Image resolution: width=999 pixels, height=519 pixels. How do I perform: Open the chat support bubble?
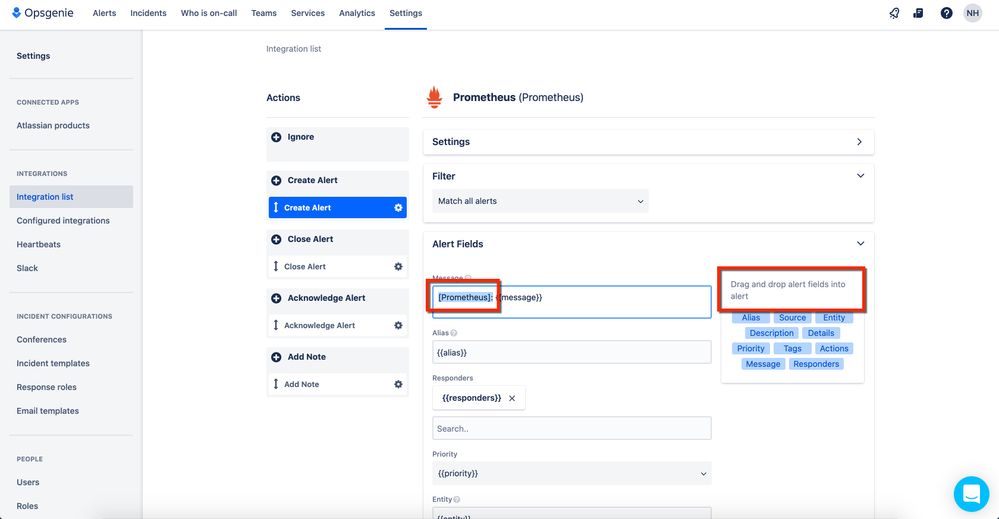[971, 494]
